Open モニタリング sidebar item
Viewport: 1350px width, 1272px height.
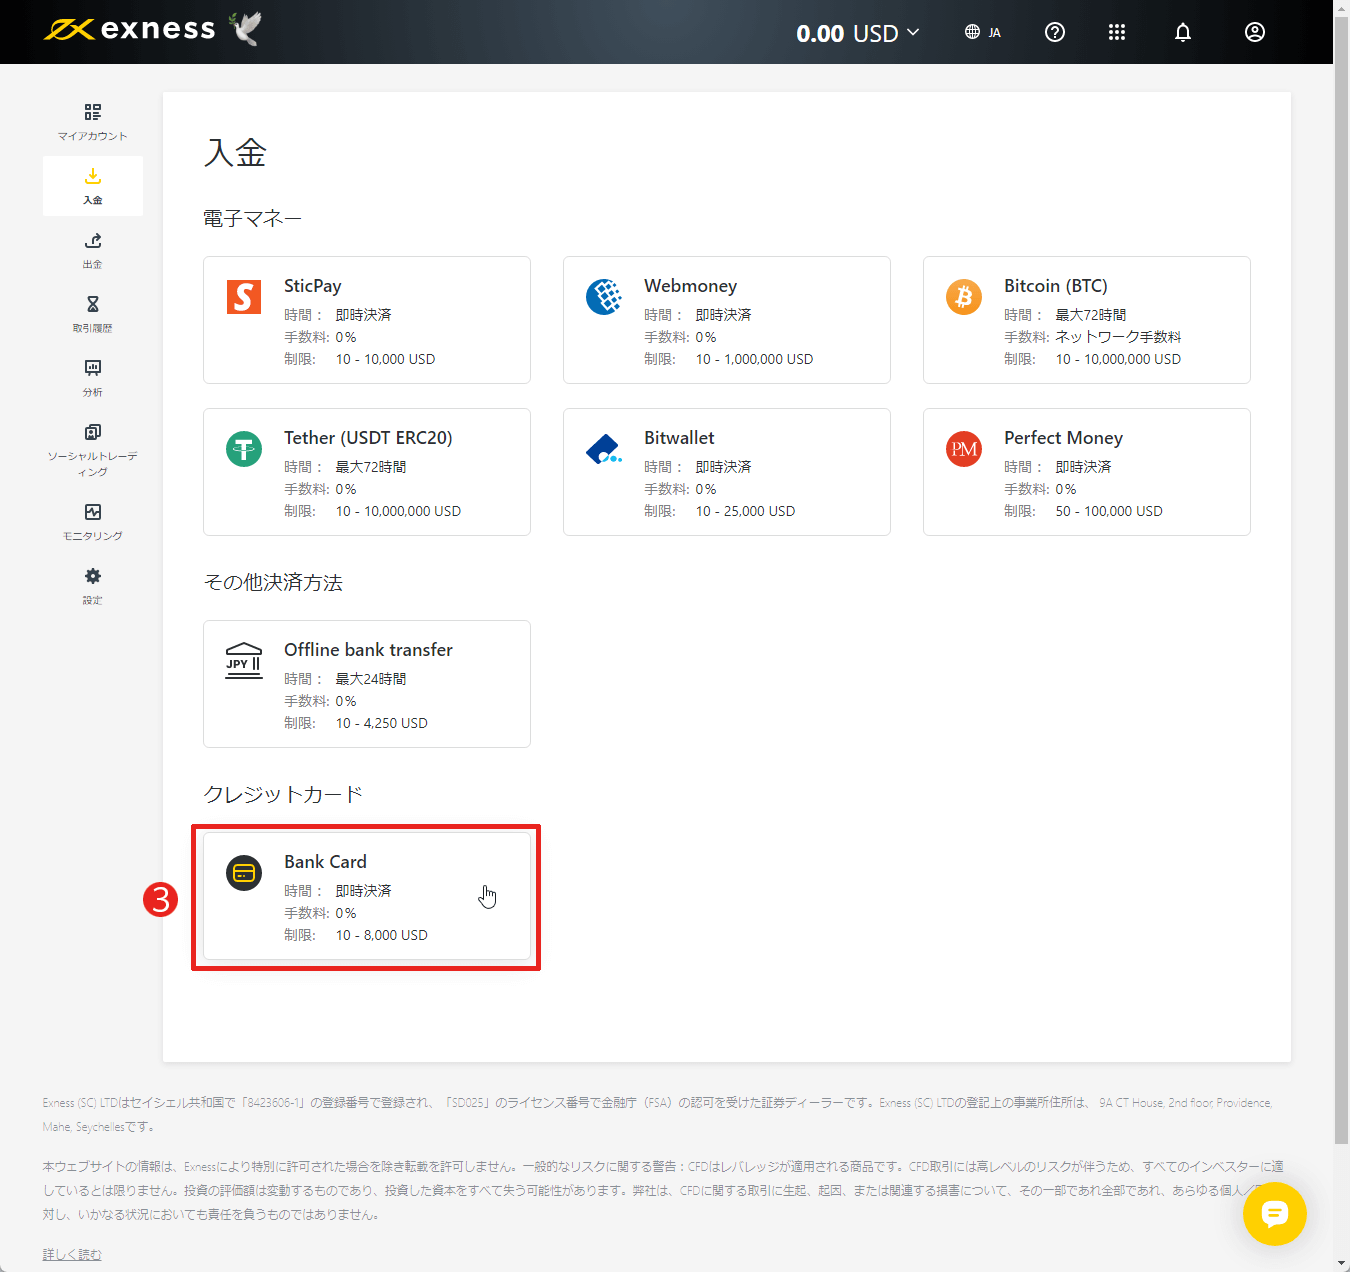click(93, 522)
